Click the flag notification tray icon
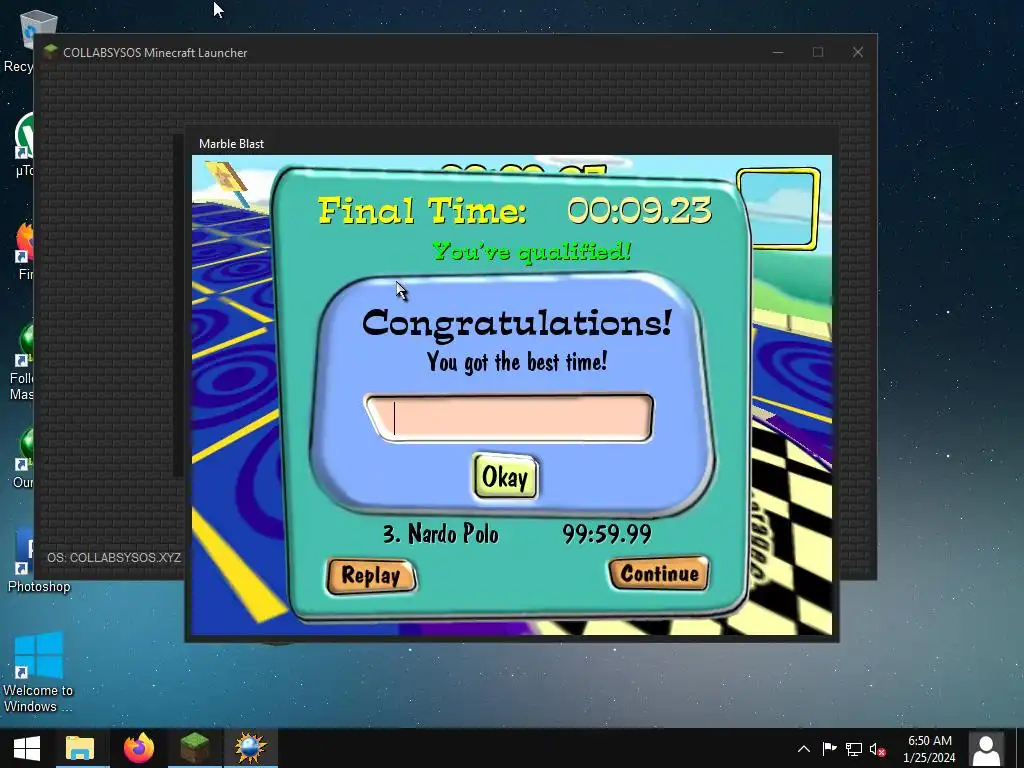 [829, 749]
